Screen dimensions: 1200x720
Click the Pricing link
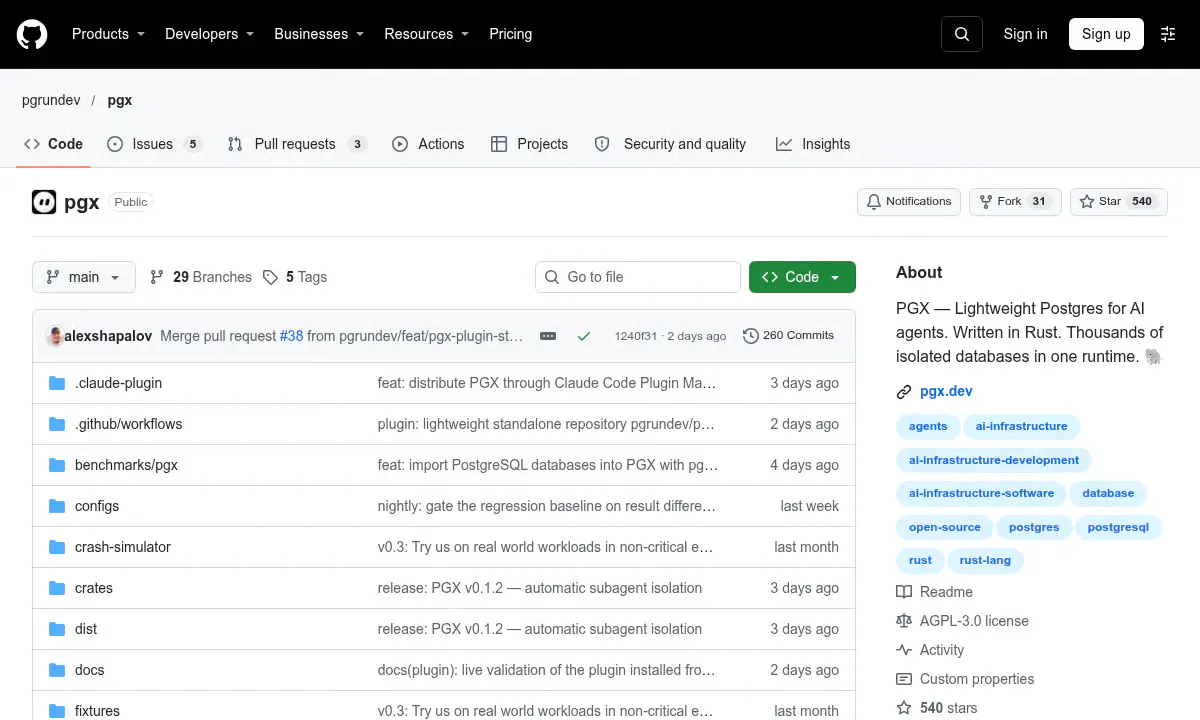pos(510,34)
